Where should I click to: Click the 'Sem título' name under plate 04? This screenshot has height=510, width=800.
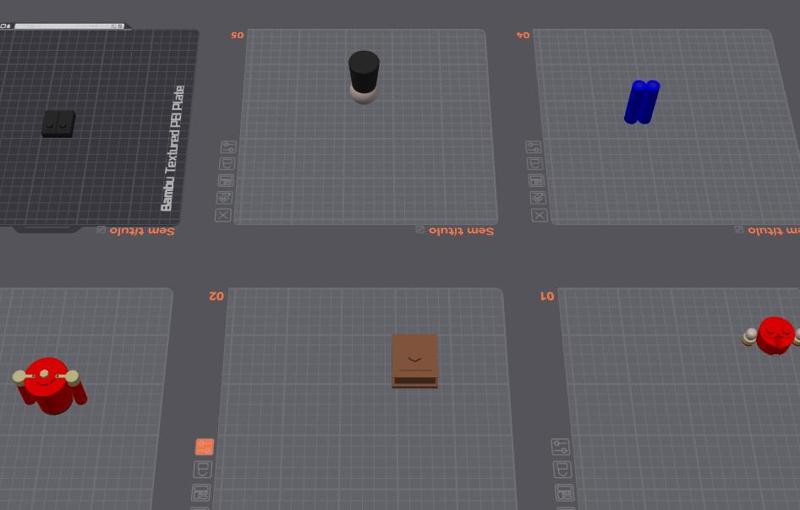tap(773, 231)
